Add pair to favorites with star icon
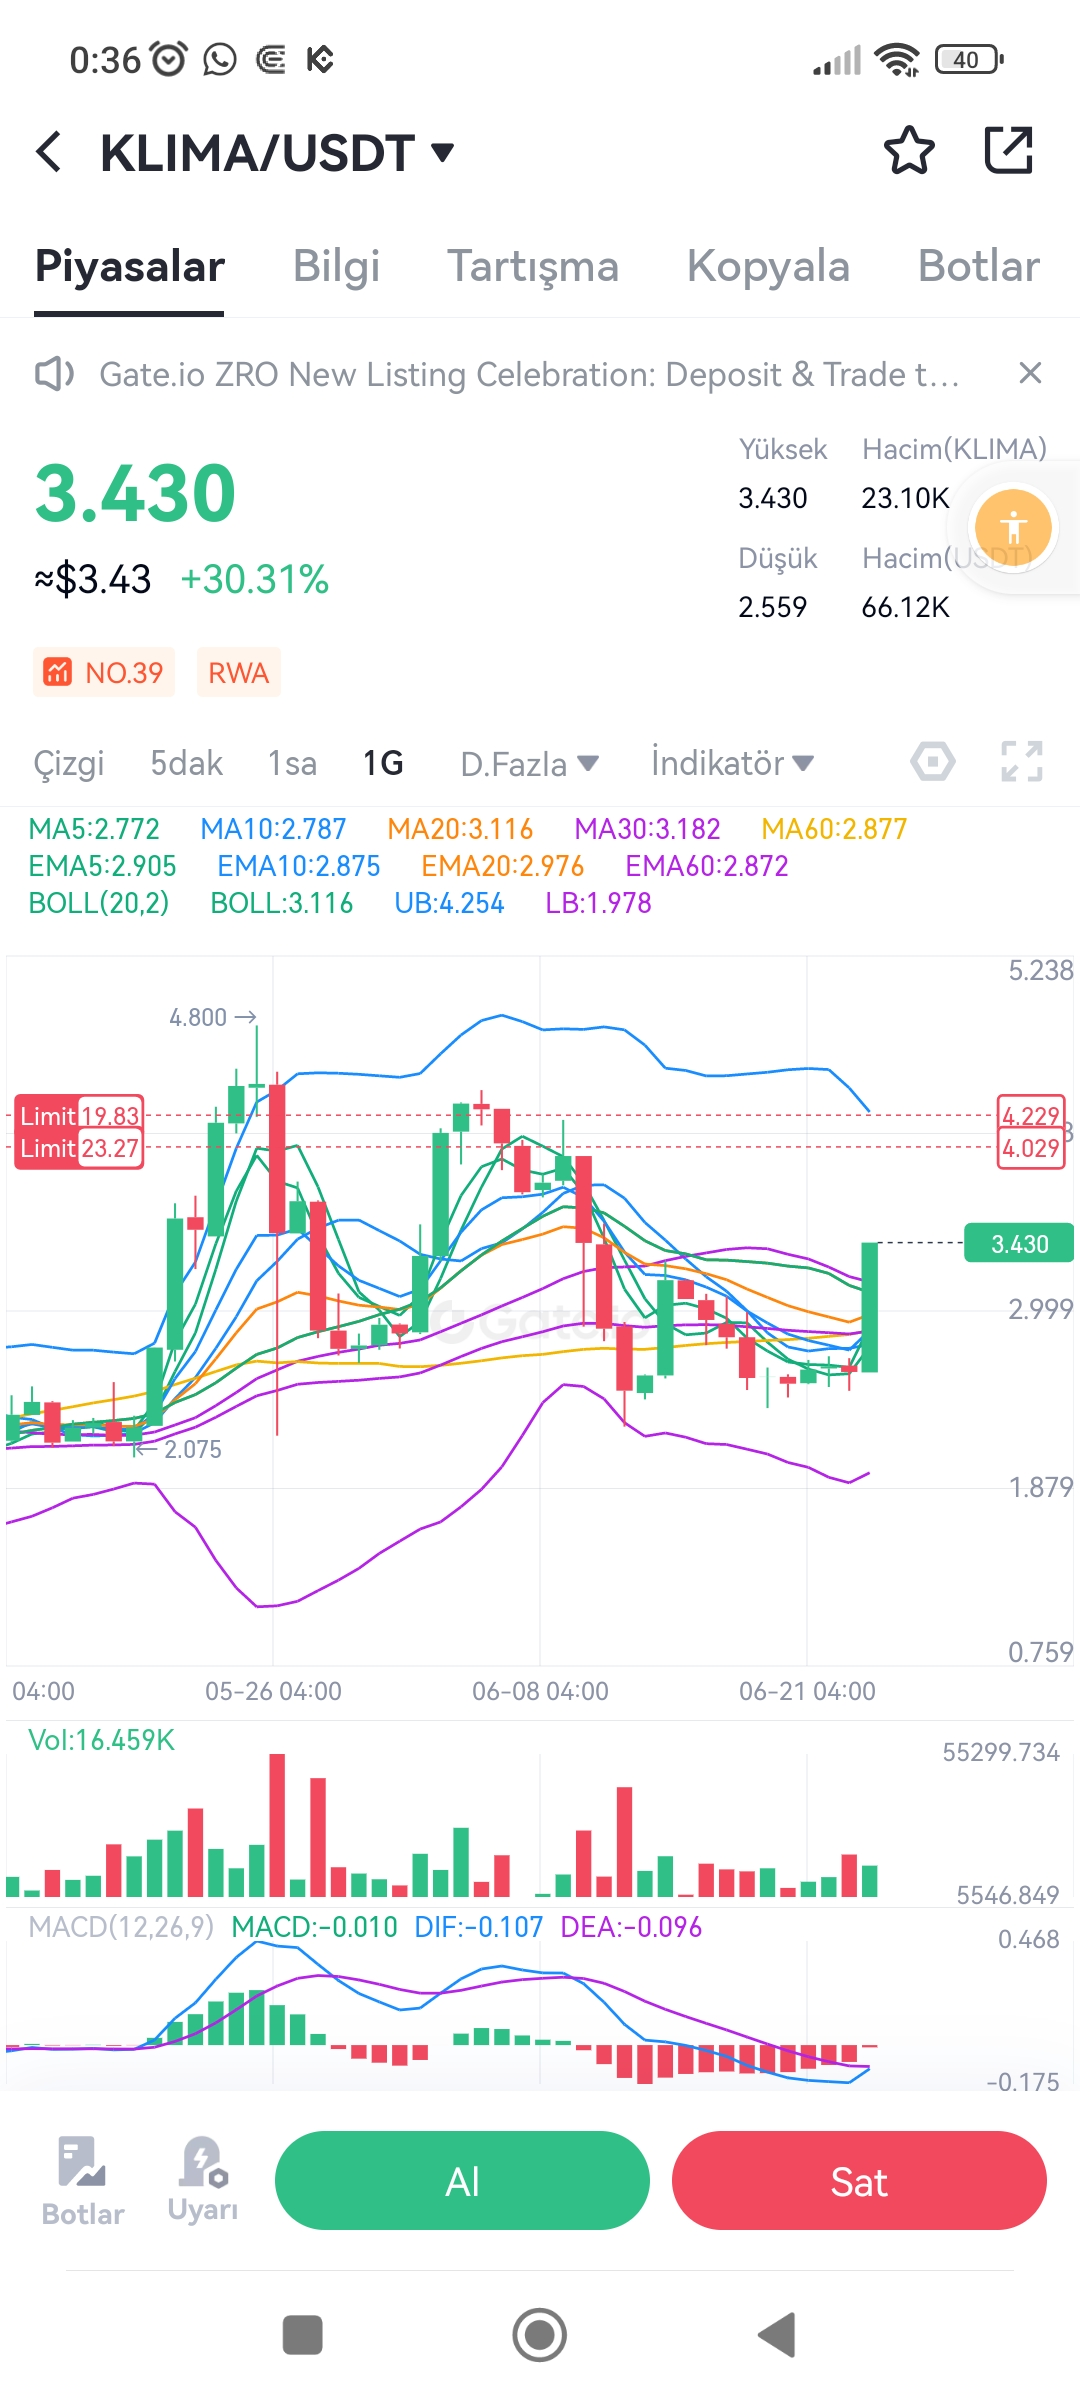 coord(909,151)
